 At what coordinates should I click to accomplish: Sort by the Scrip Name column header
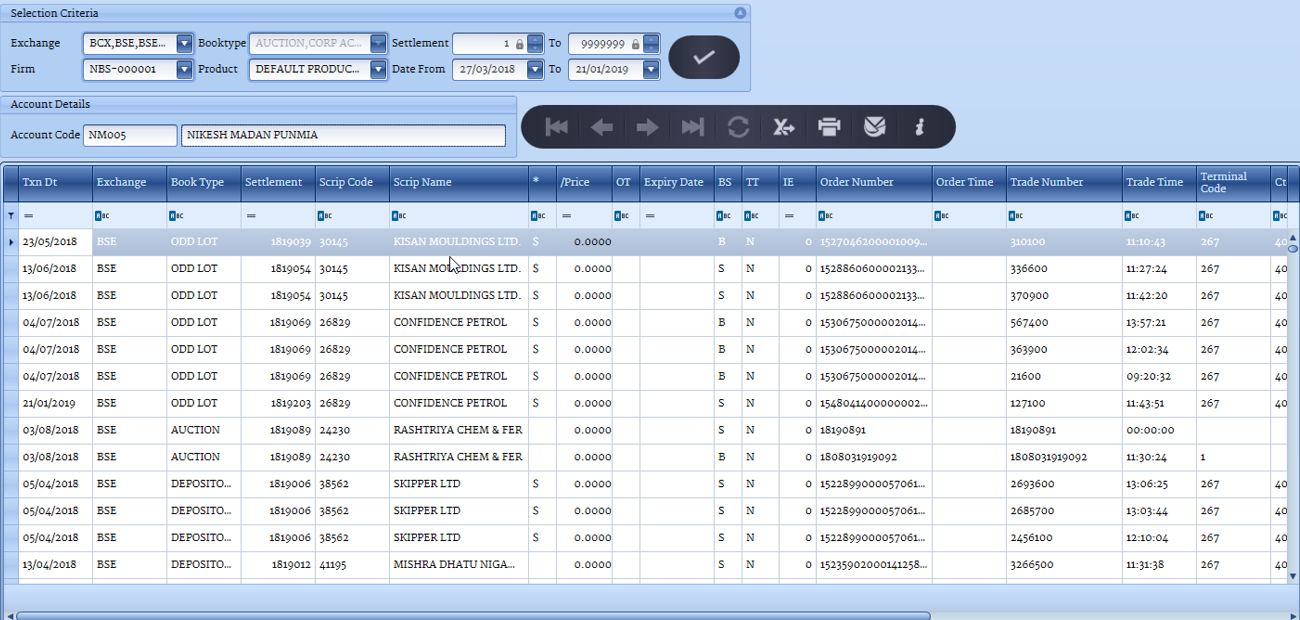click(x=458, y=182)
